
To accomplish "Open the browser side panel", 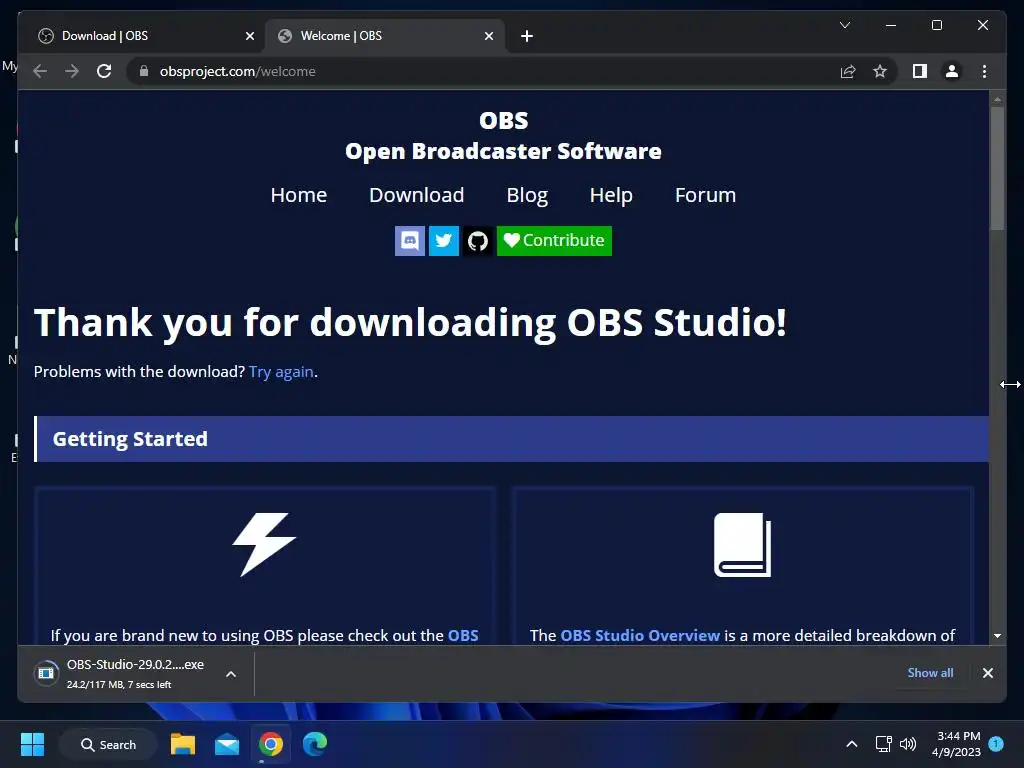I will [x=920, y=71].
